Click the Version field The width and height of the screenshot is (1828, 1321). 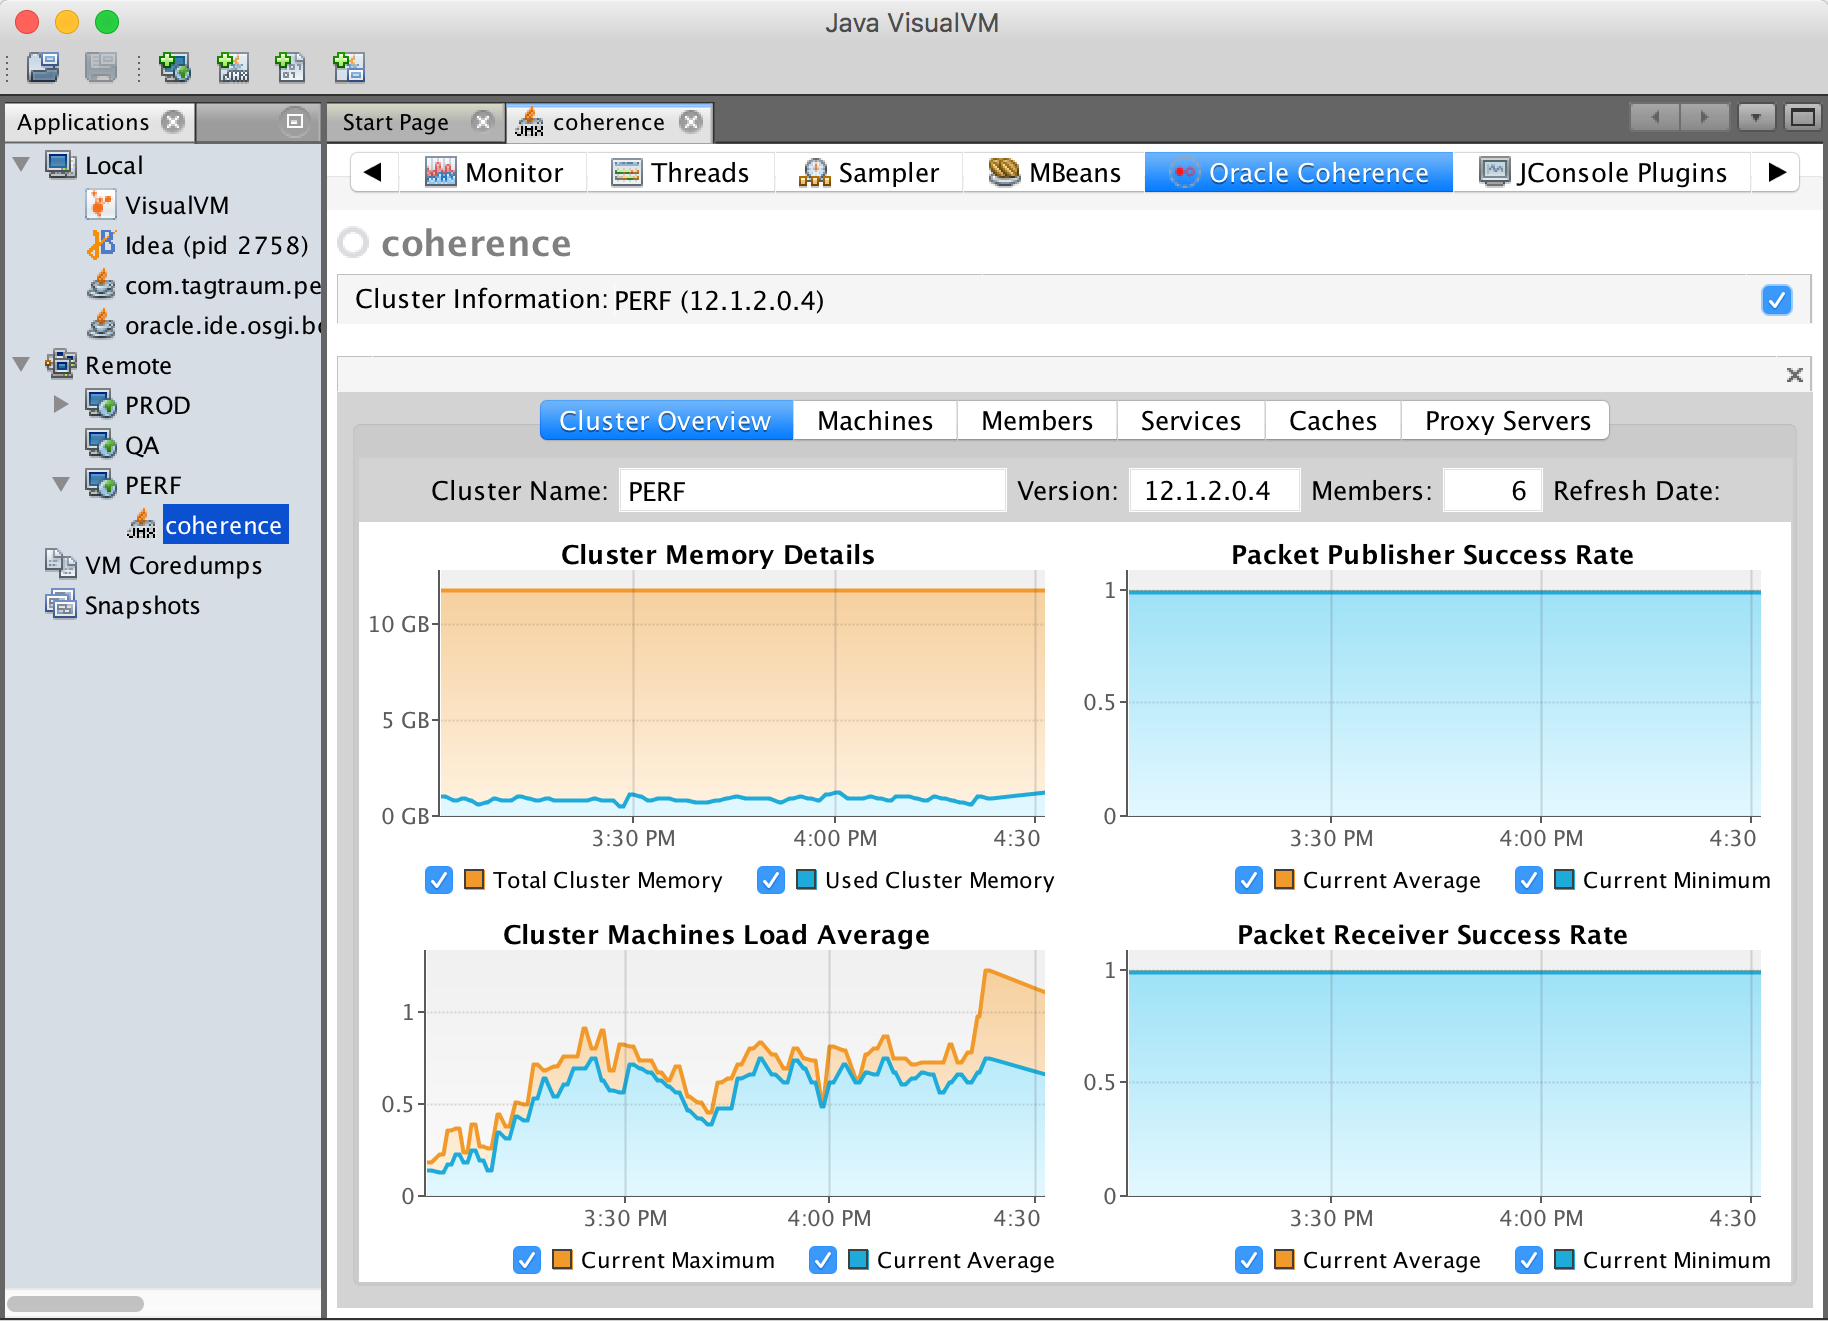[1215, 491]
